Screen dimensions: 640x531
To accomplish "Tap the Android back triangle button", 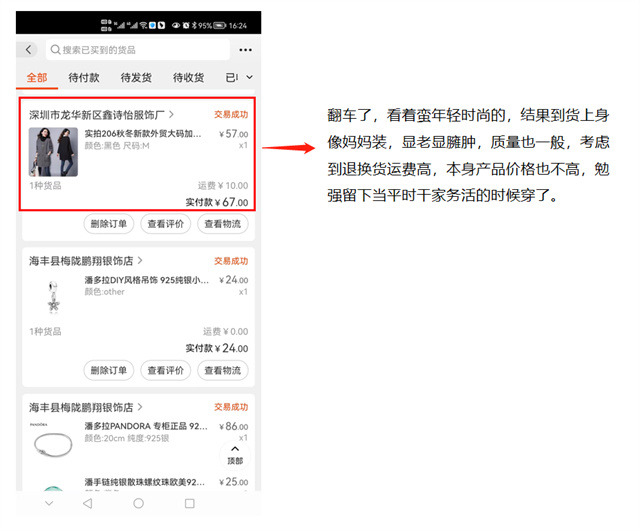I will click(x=87, y=503).
